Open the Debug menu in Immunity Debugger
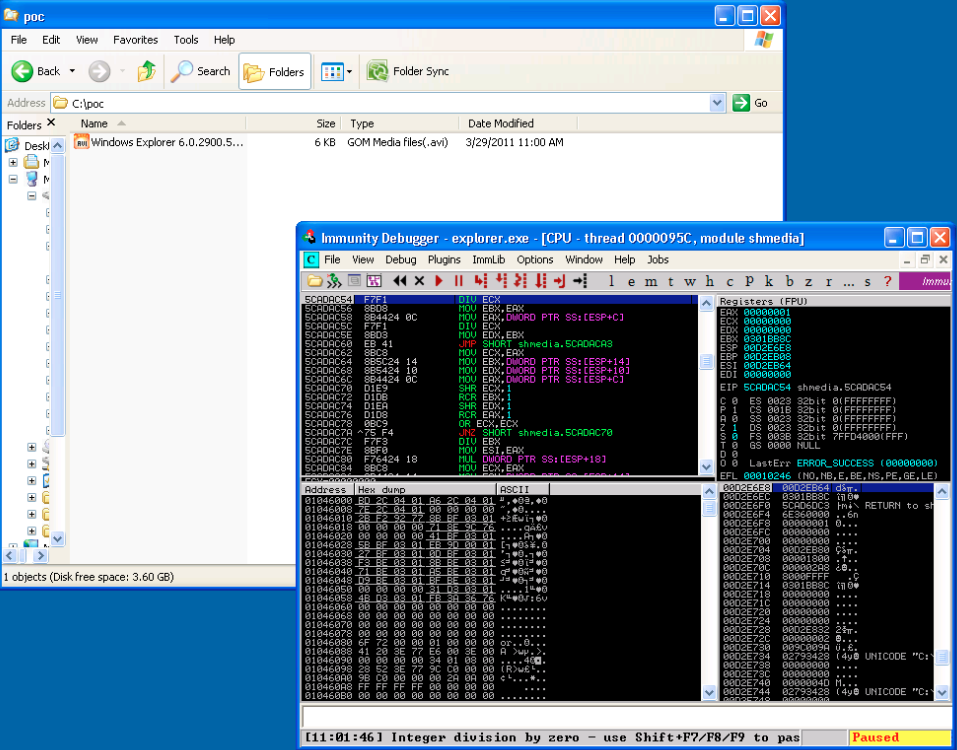 click(400, 259)
